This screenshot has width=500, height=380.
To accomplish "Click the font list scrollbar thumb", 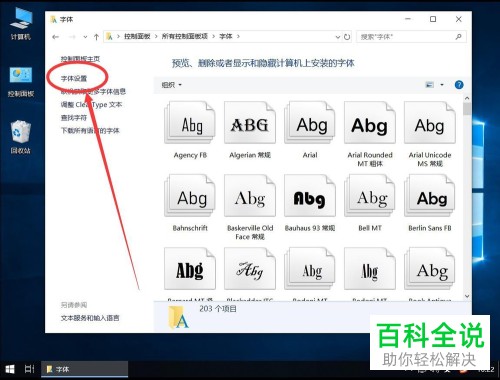I will tap(467, 109).
